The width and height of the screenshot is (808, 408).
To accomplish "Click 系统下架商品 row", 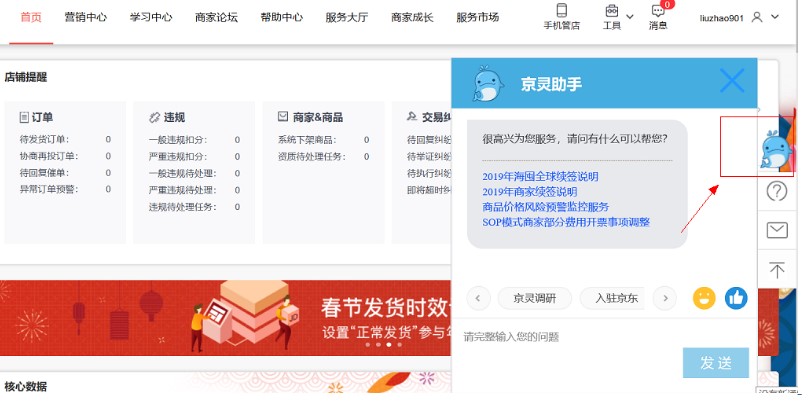I will click(324, 140).
